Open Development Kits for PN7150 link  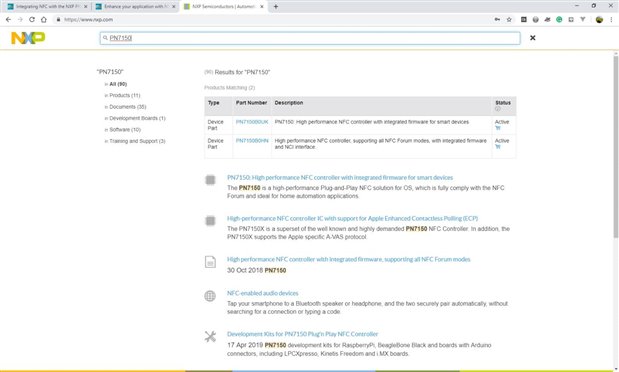[302, 334]
